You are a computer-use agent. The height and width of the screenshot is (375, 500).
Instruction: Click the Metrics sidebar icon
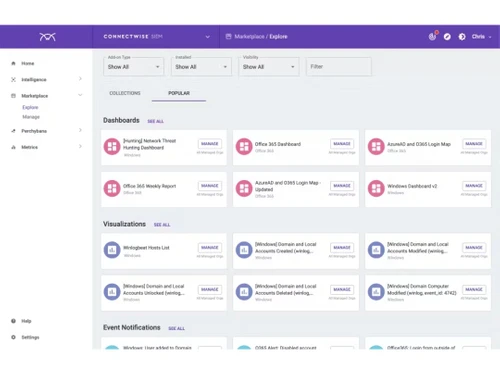tap(13, 147)
